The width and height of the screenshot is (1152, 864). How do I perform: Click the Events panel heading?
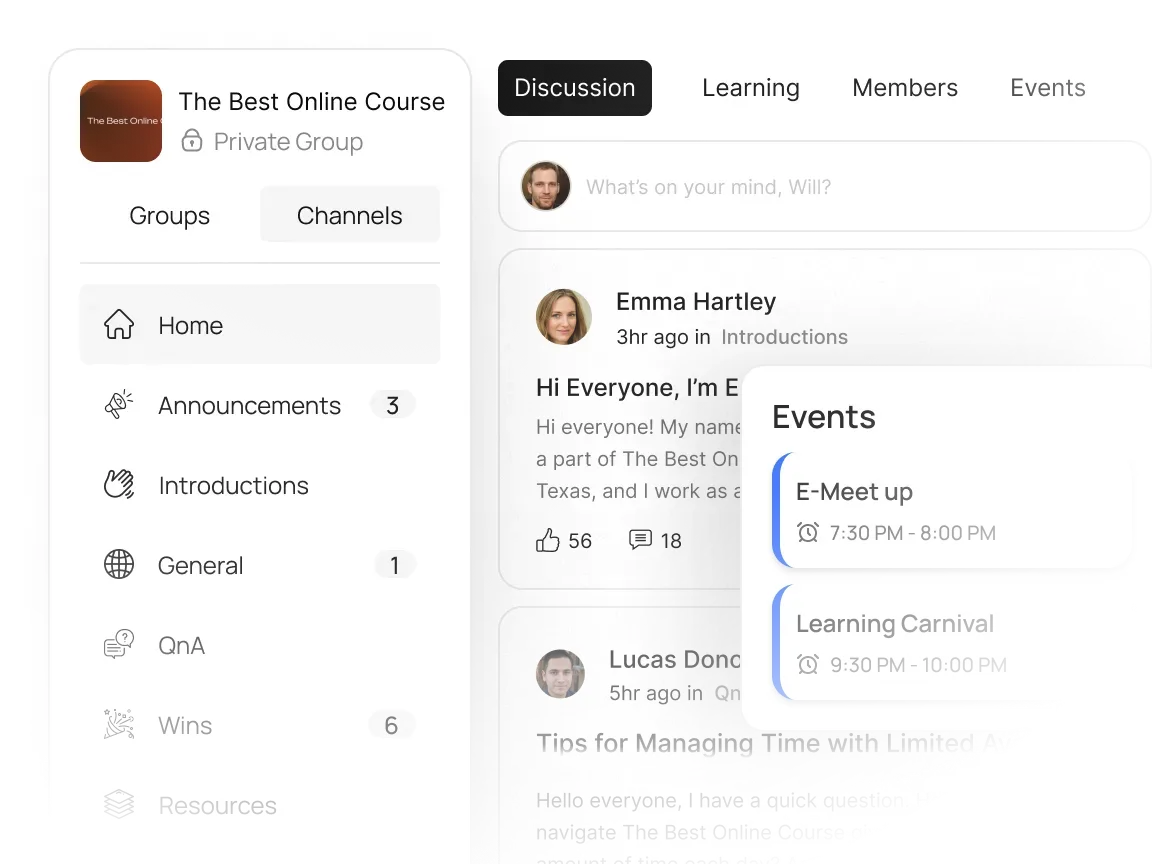(x=824, y=417)
